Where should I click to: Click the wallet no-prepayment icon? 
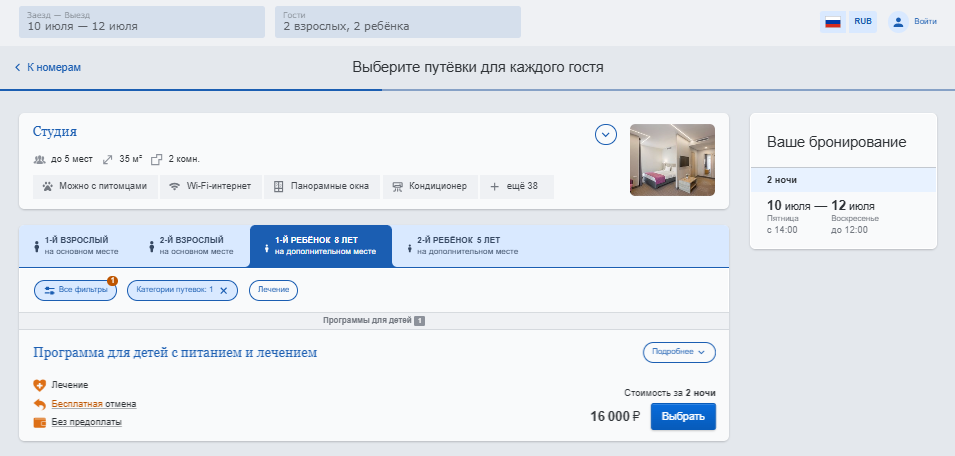click(x=40, y=423)
